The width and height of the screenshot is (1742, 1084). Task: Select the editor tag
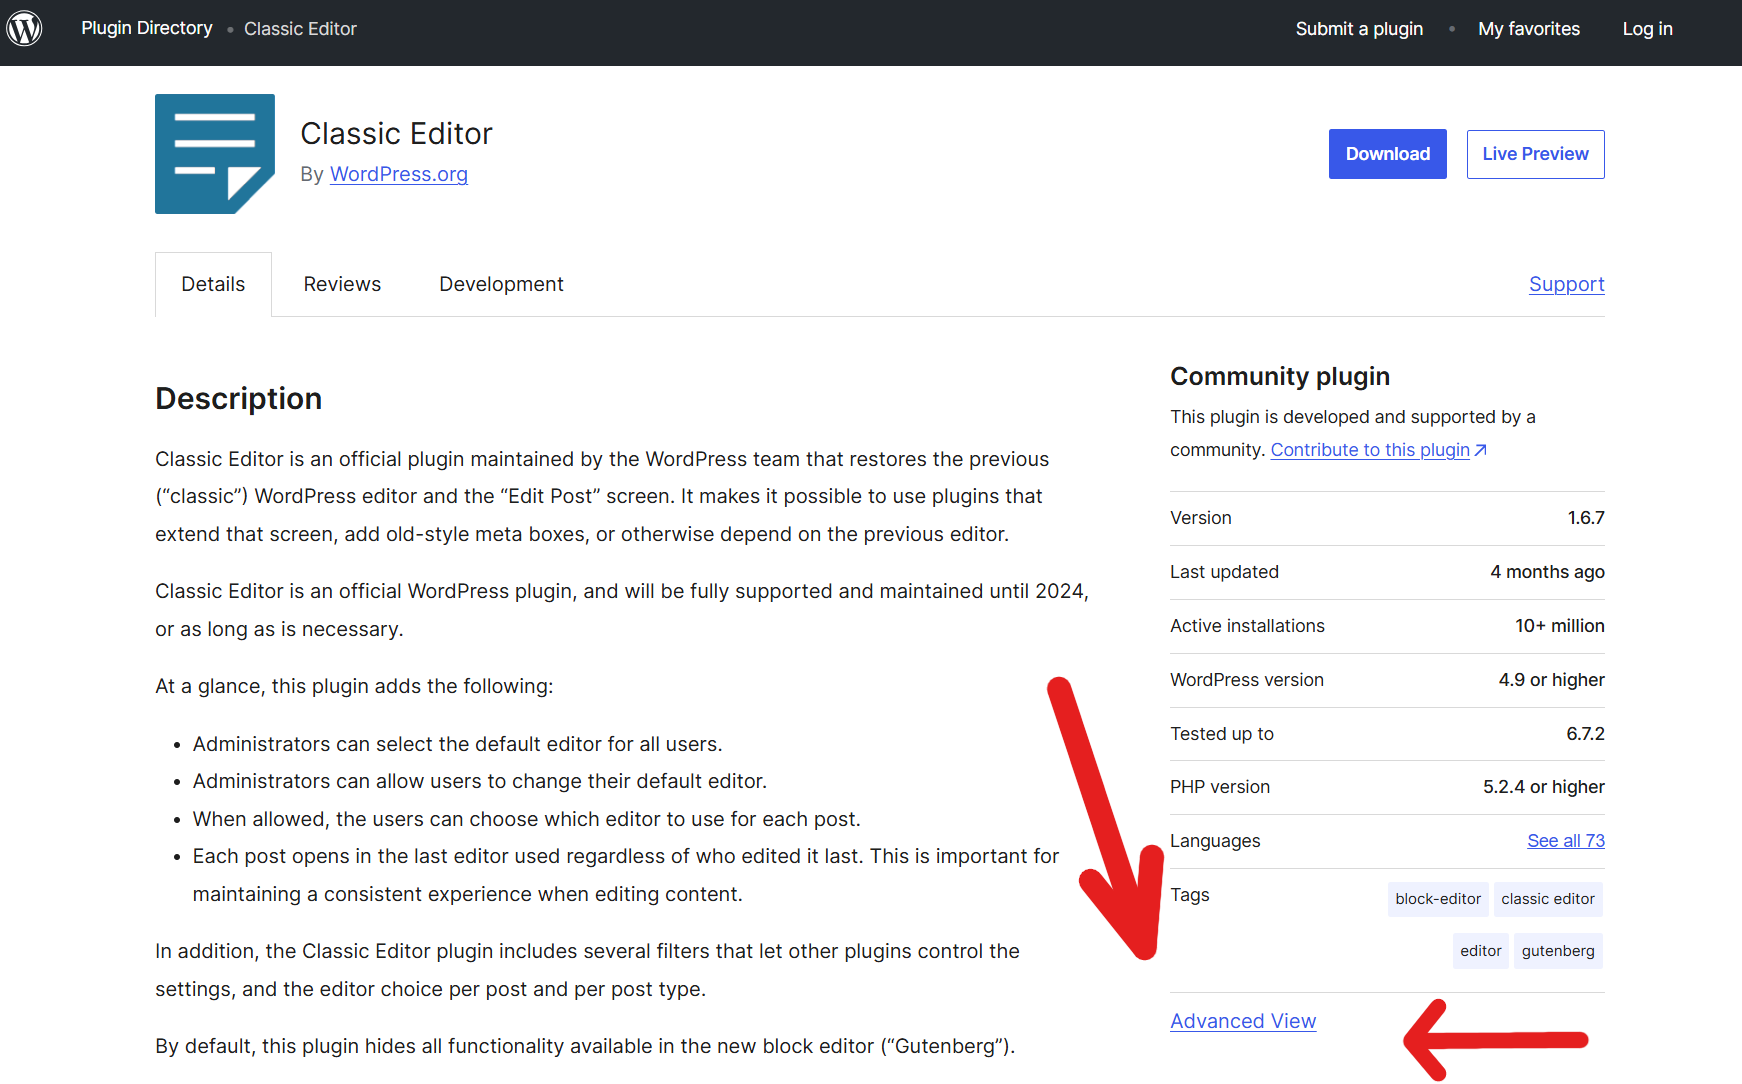click(1480, 951)
